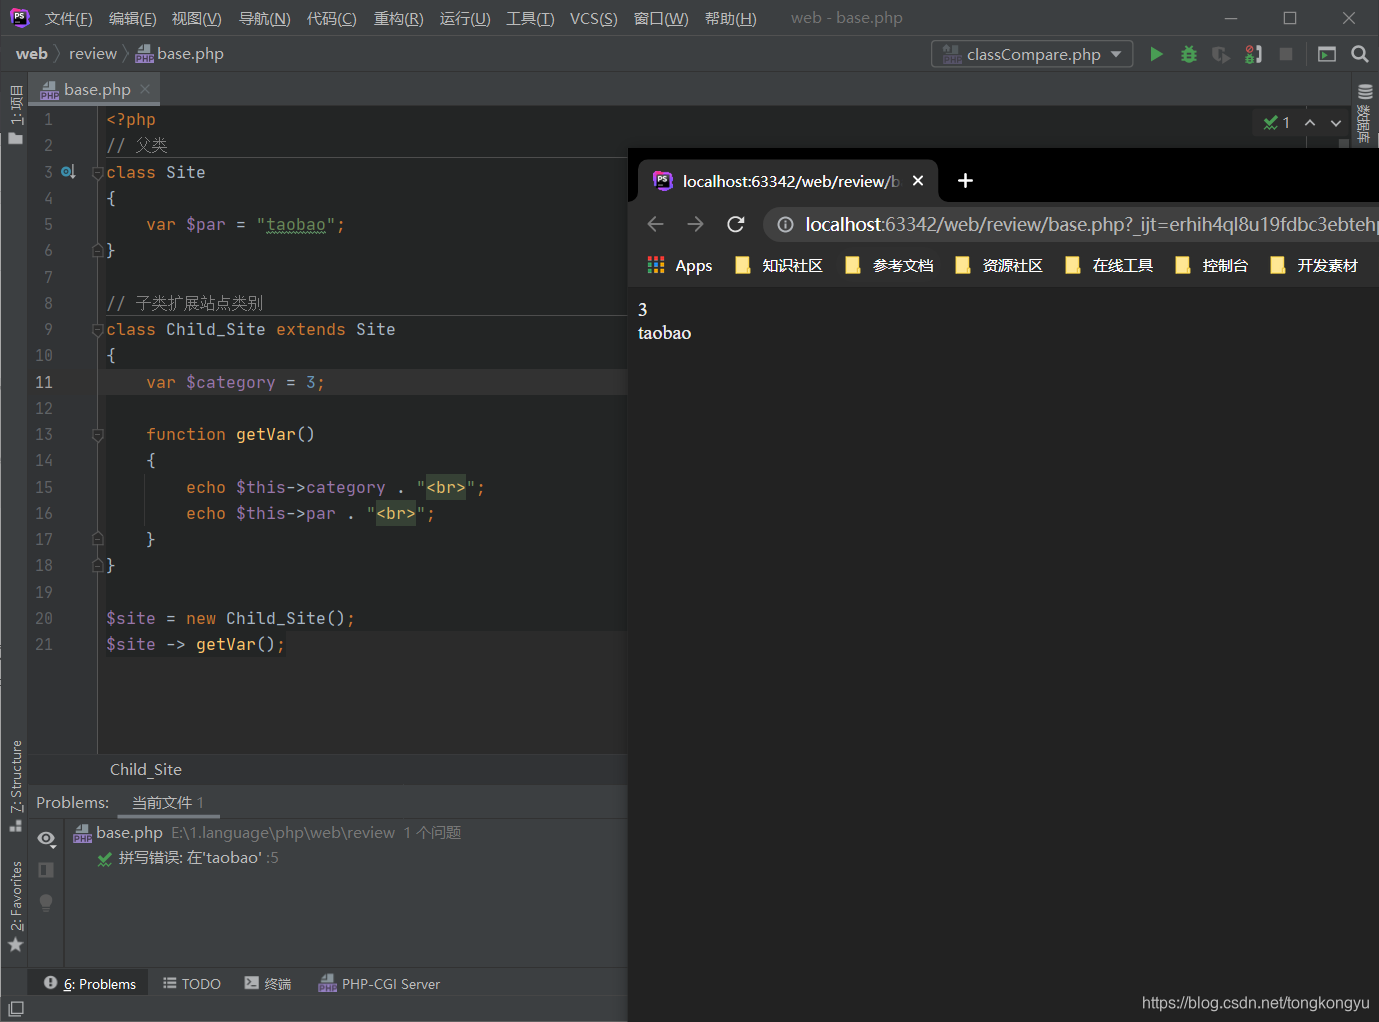1379x1022 pixels.
Task: Open the 知识社区 bookmark folder
Action: click(x=779, y=265)
